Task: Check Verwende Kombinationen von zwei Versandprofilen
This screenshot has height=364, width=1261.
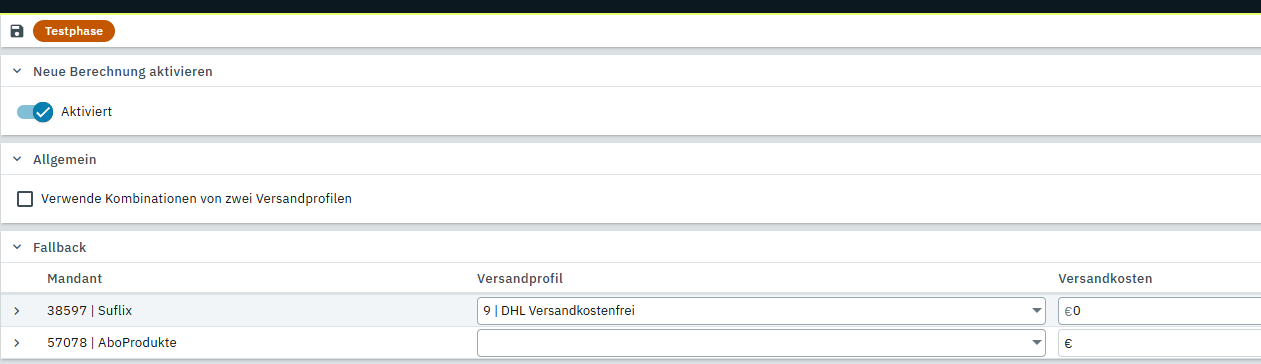Action: click(x=25, y=199)
